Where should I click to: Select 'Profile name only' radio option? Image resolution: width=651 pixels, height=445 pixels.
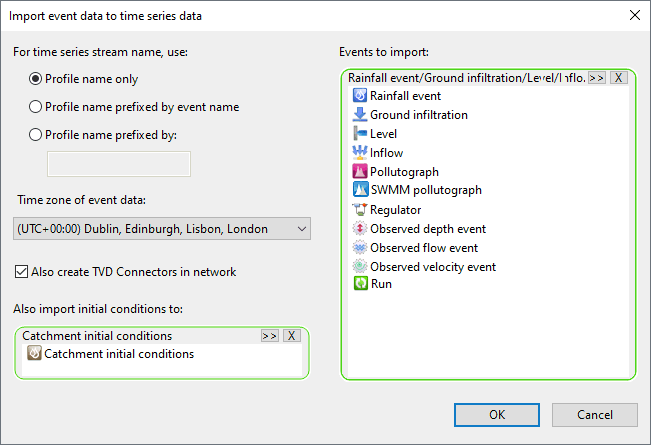click(37, 79)
